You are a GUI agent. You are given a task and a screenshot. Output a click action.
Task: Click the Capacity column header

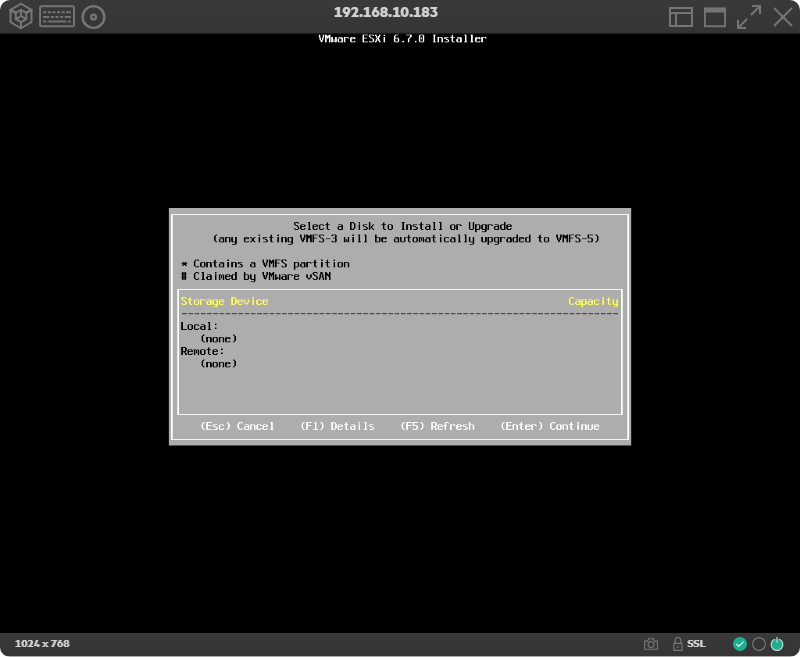click(594, 301)
